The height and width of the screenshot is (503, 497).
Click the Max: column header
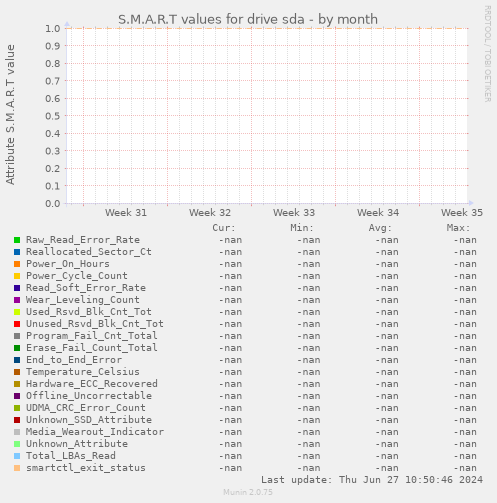pyautogui.click(x=458, y=228)
